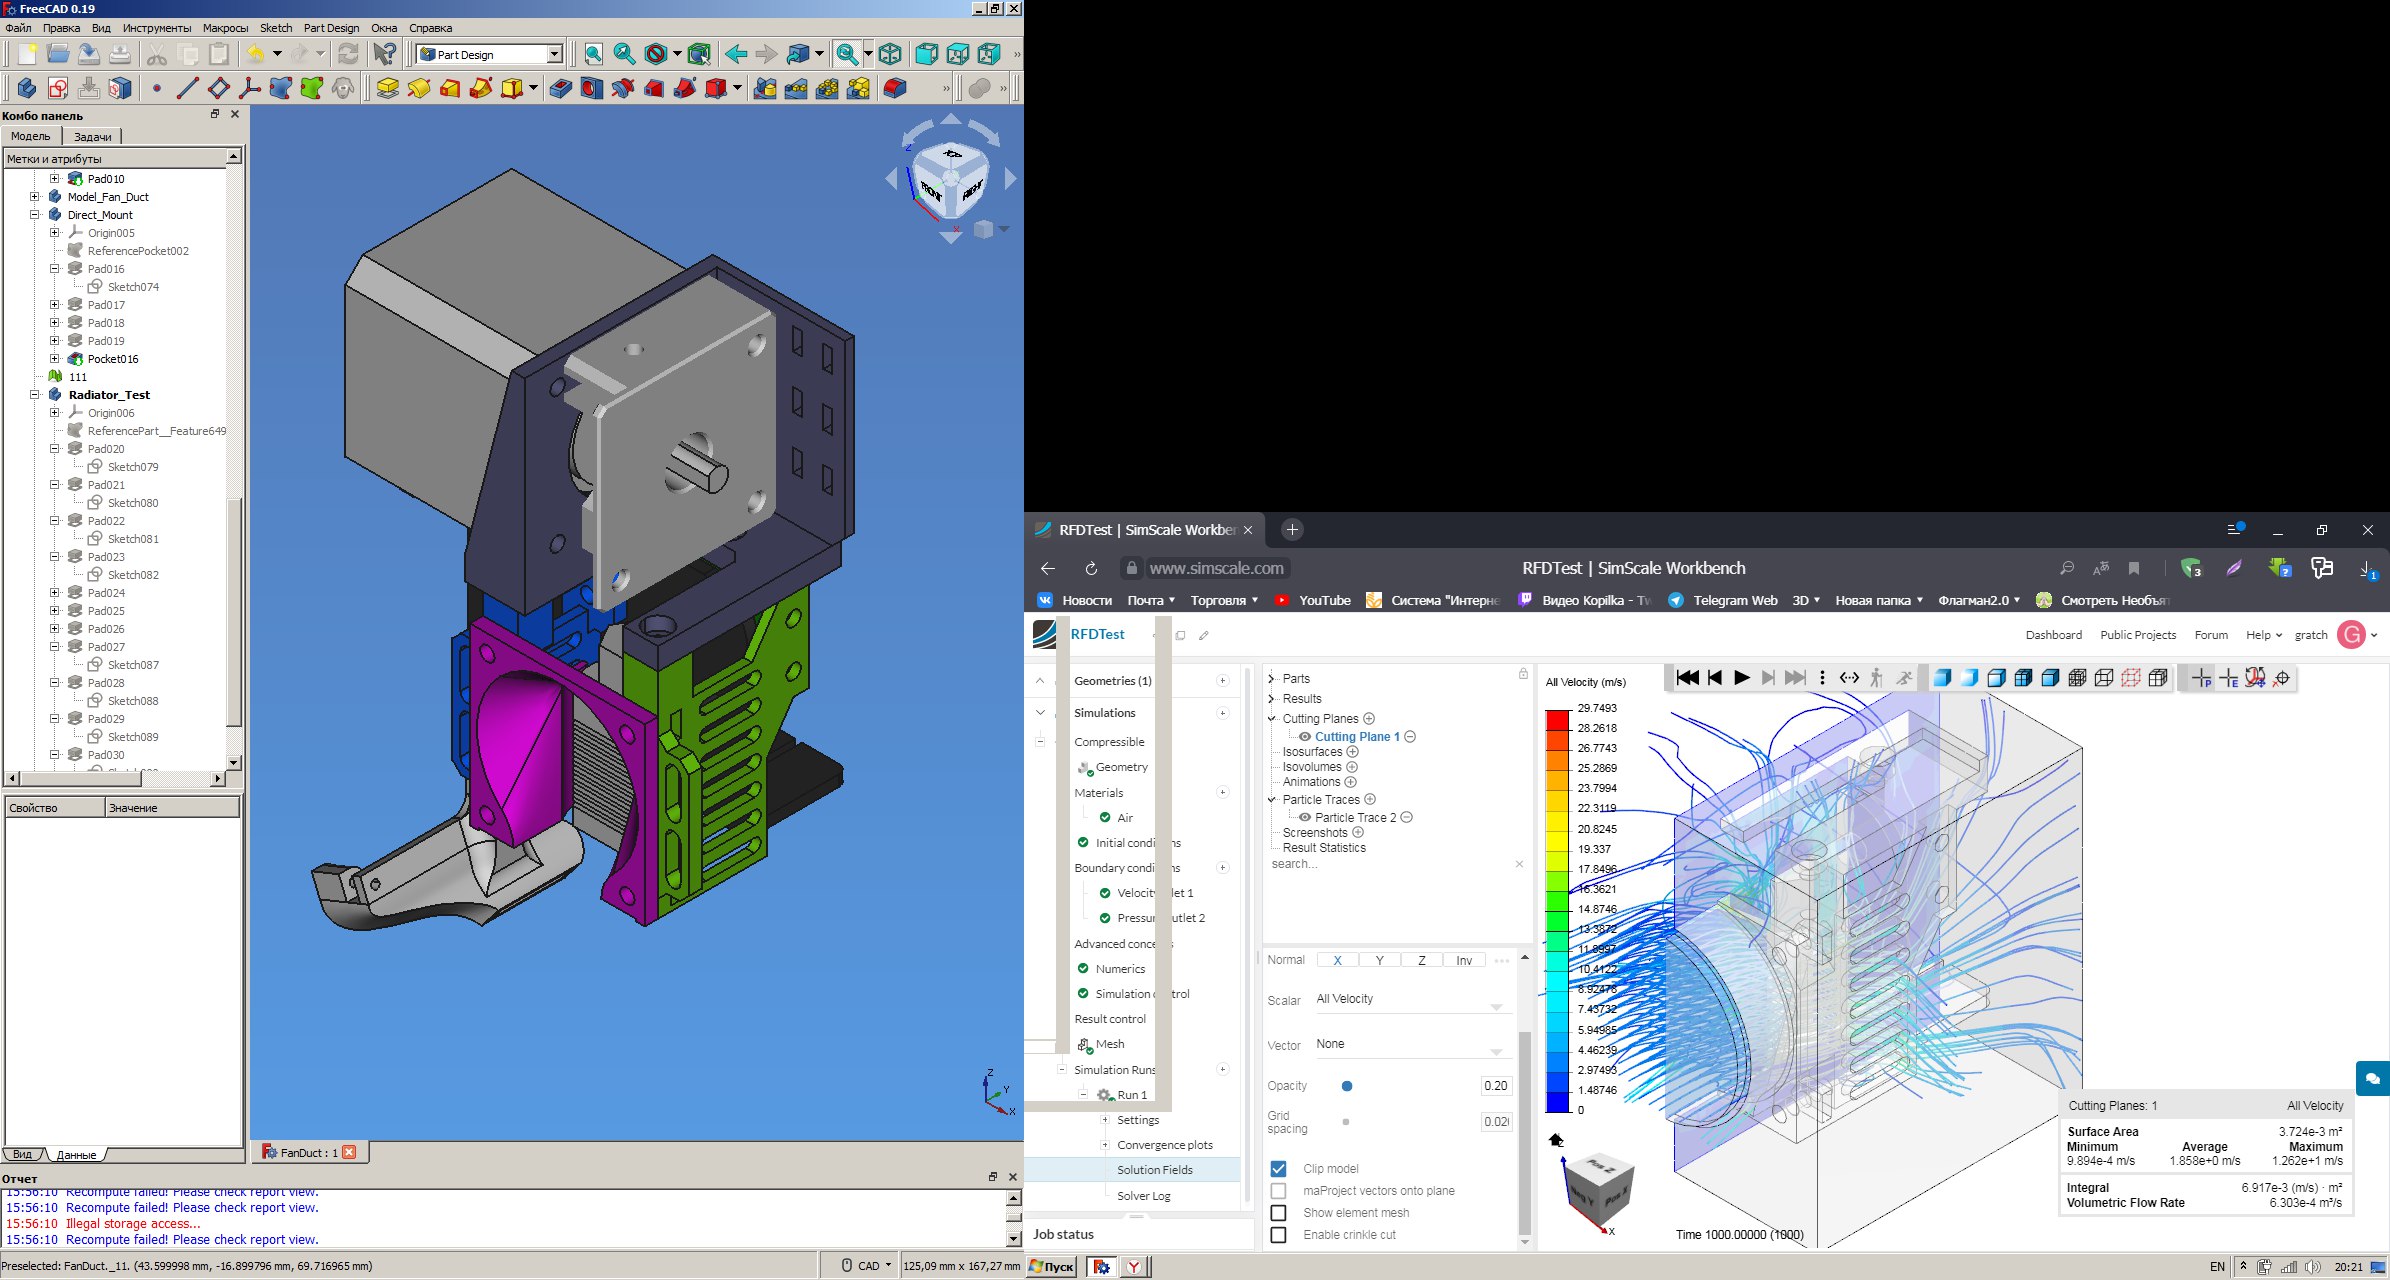Open Solver Log in simulation tree
The height and width of the screenshot is (1280, 2390).
[x=1143, y=1196]
